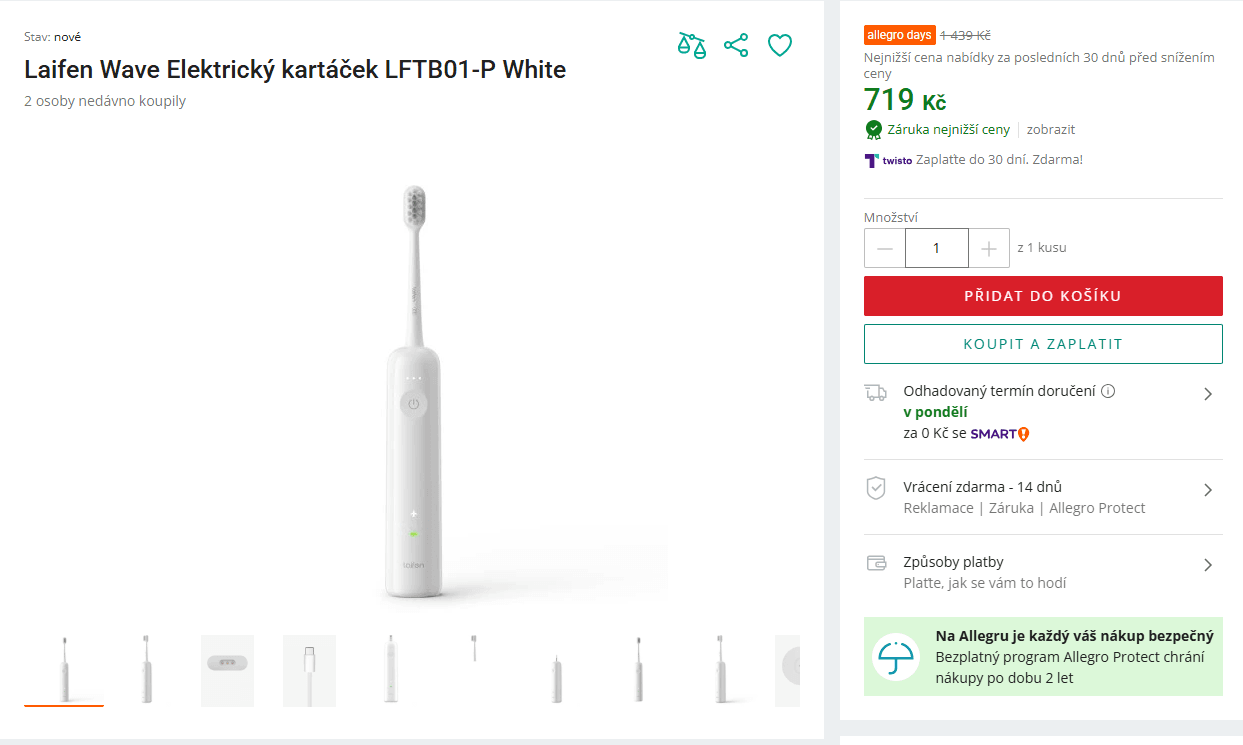Add the toothbrush to favorites heart icon

[780, 45]
